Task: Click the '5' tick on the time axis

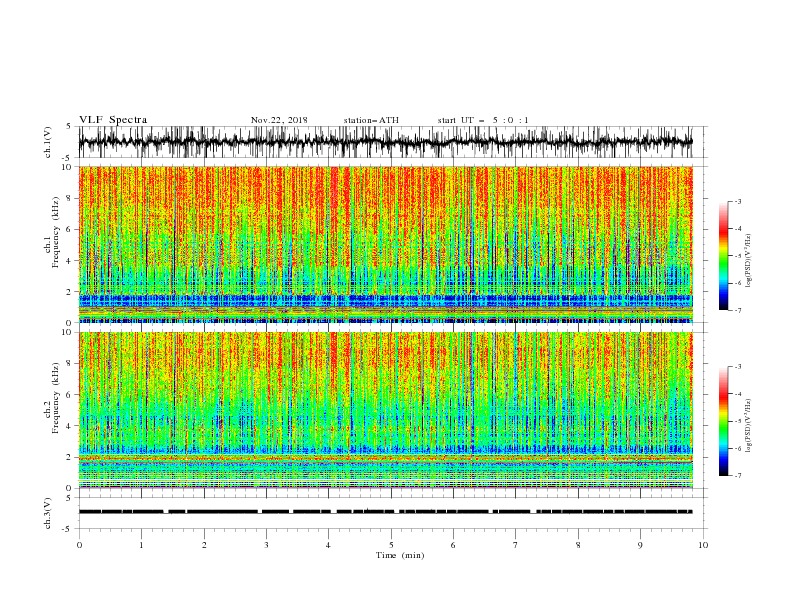Action: click(x=391, y=545)
